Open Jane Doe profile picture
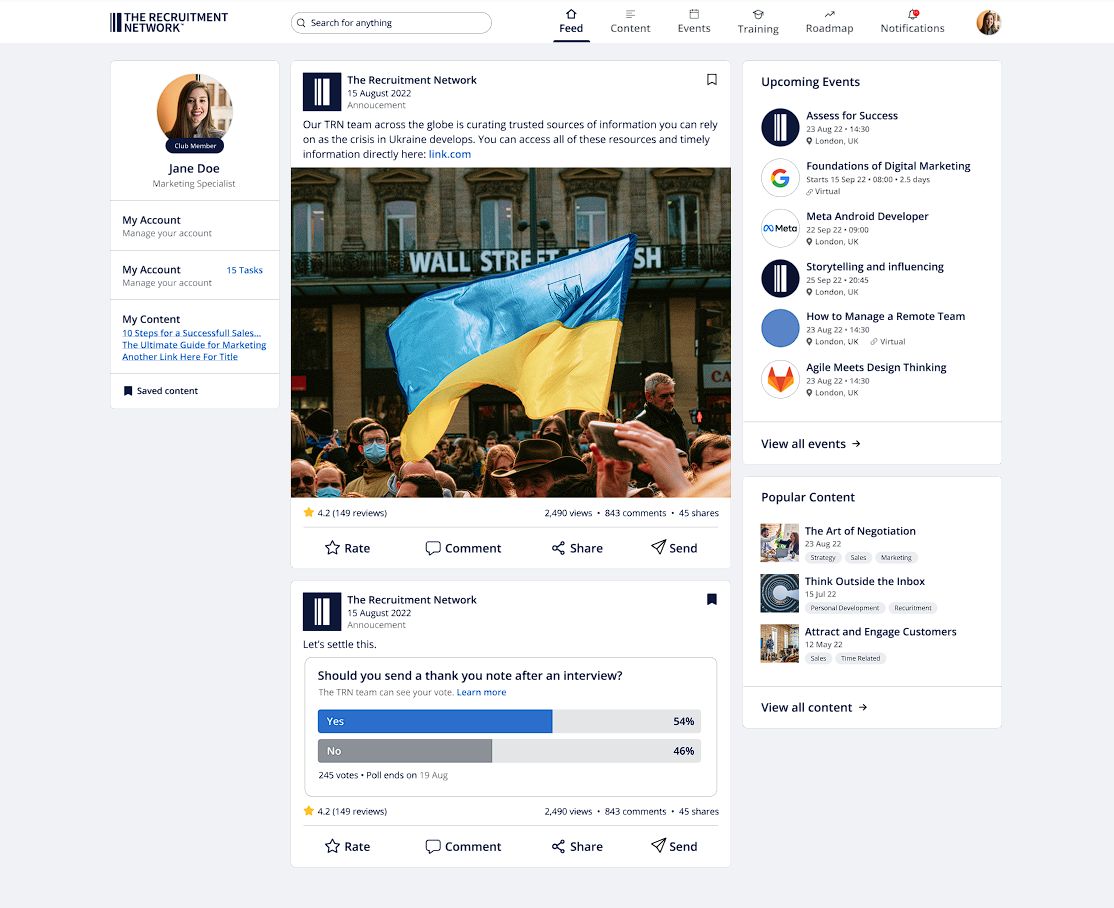1114x908 pixels. coord(195,110)
